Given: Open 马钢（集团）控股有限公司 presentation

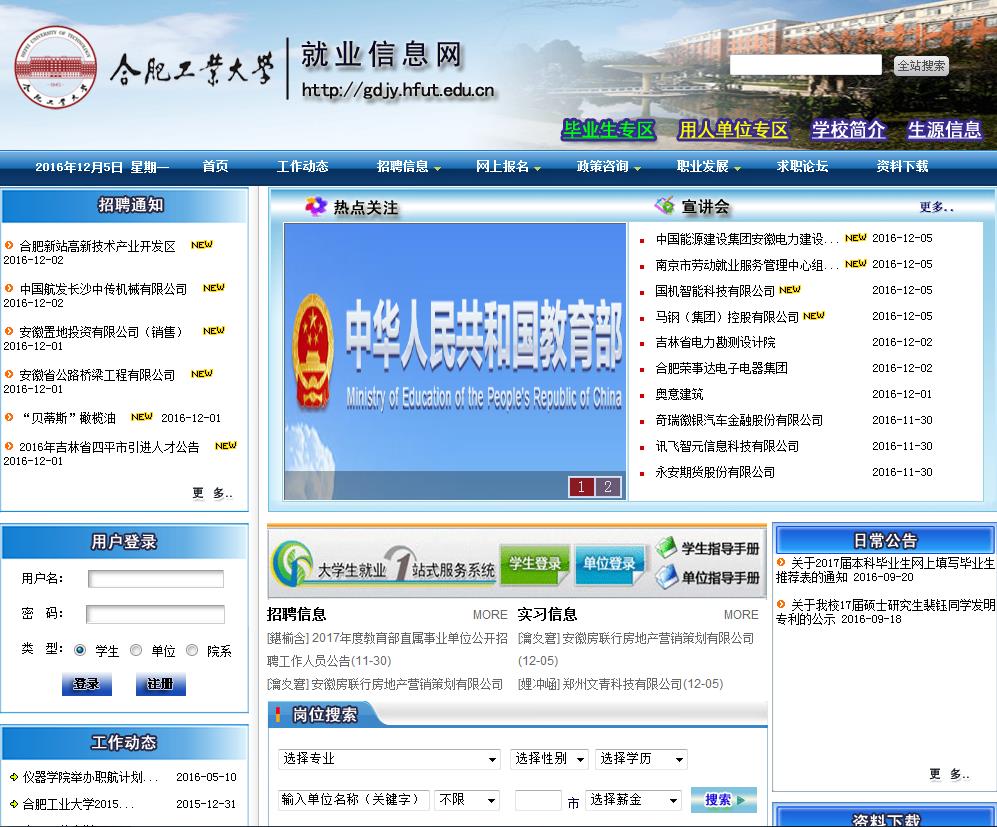Looking at the screenshot, I should coord(727,317).
